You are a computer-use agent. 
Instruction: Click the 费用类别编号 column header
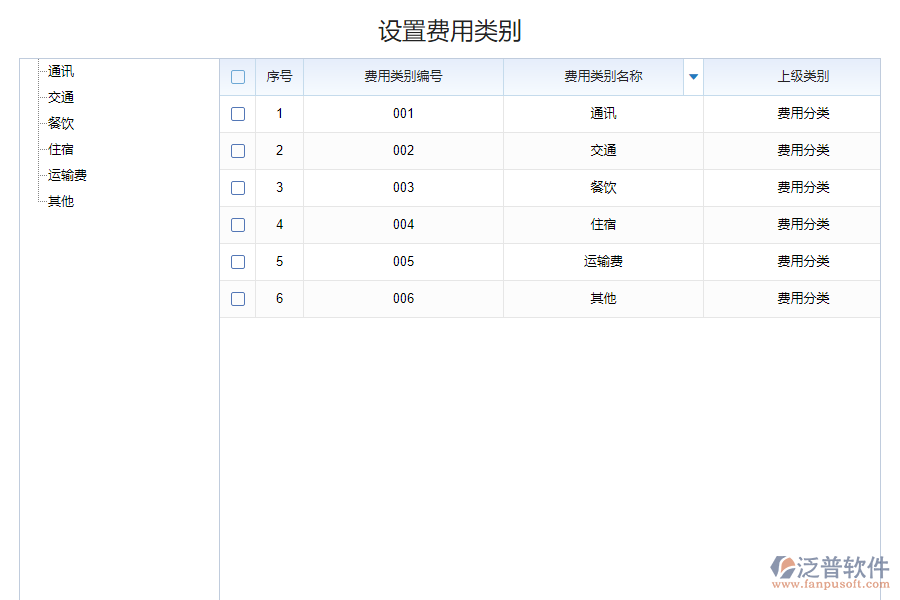pos(402,76)
